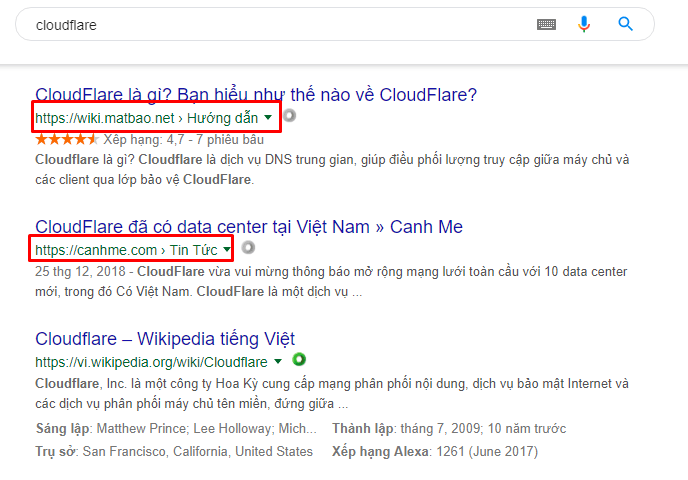The width and height of the screenshot is (688, 480).
Task: Open the on-screen keyboard input tool
Action: coord(546,24)
